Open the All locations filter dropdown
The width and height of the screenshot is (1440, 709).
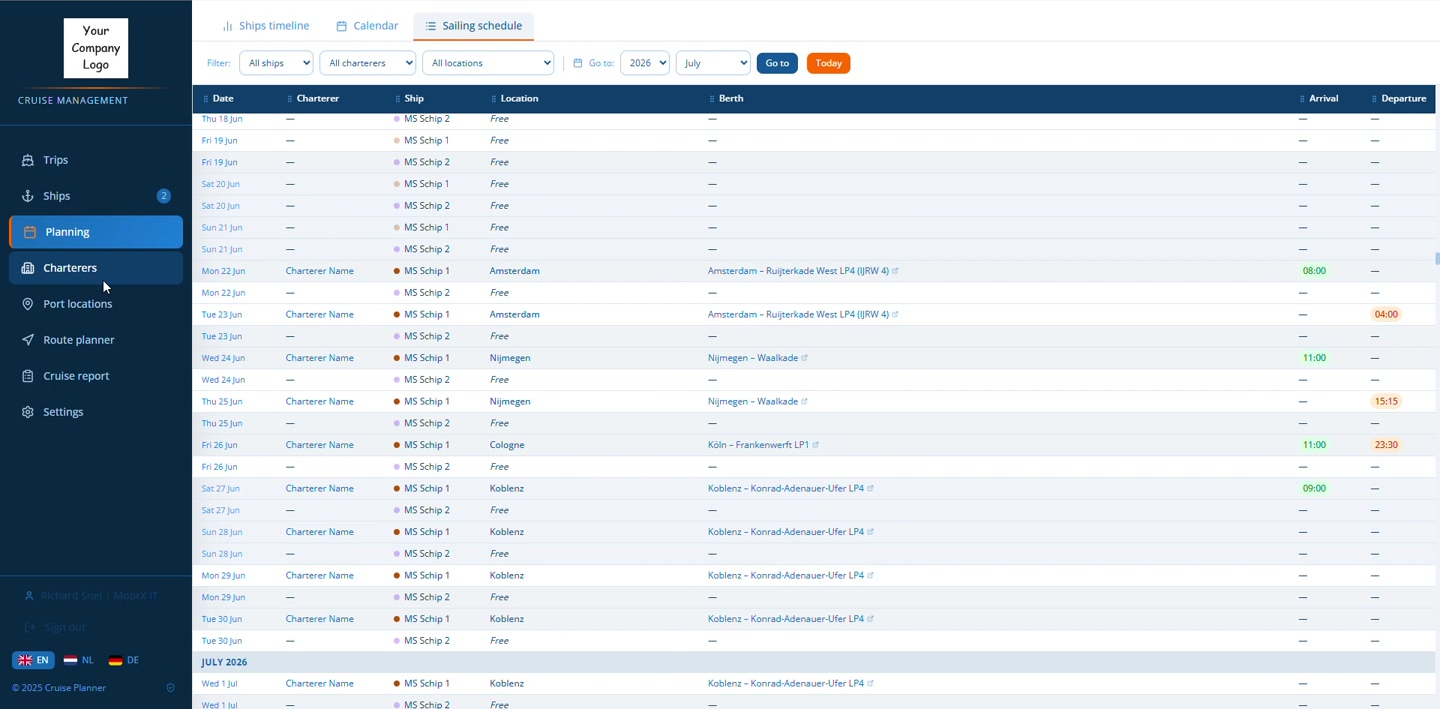(x=488, y=63)
